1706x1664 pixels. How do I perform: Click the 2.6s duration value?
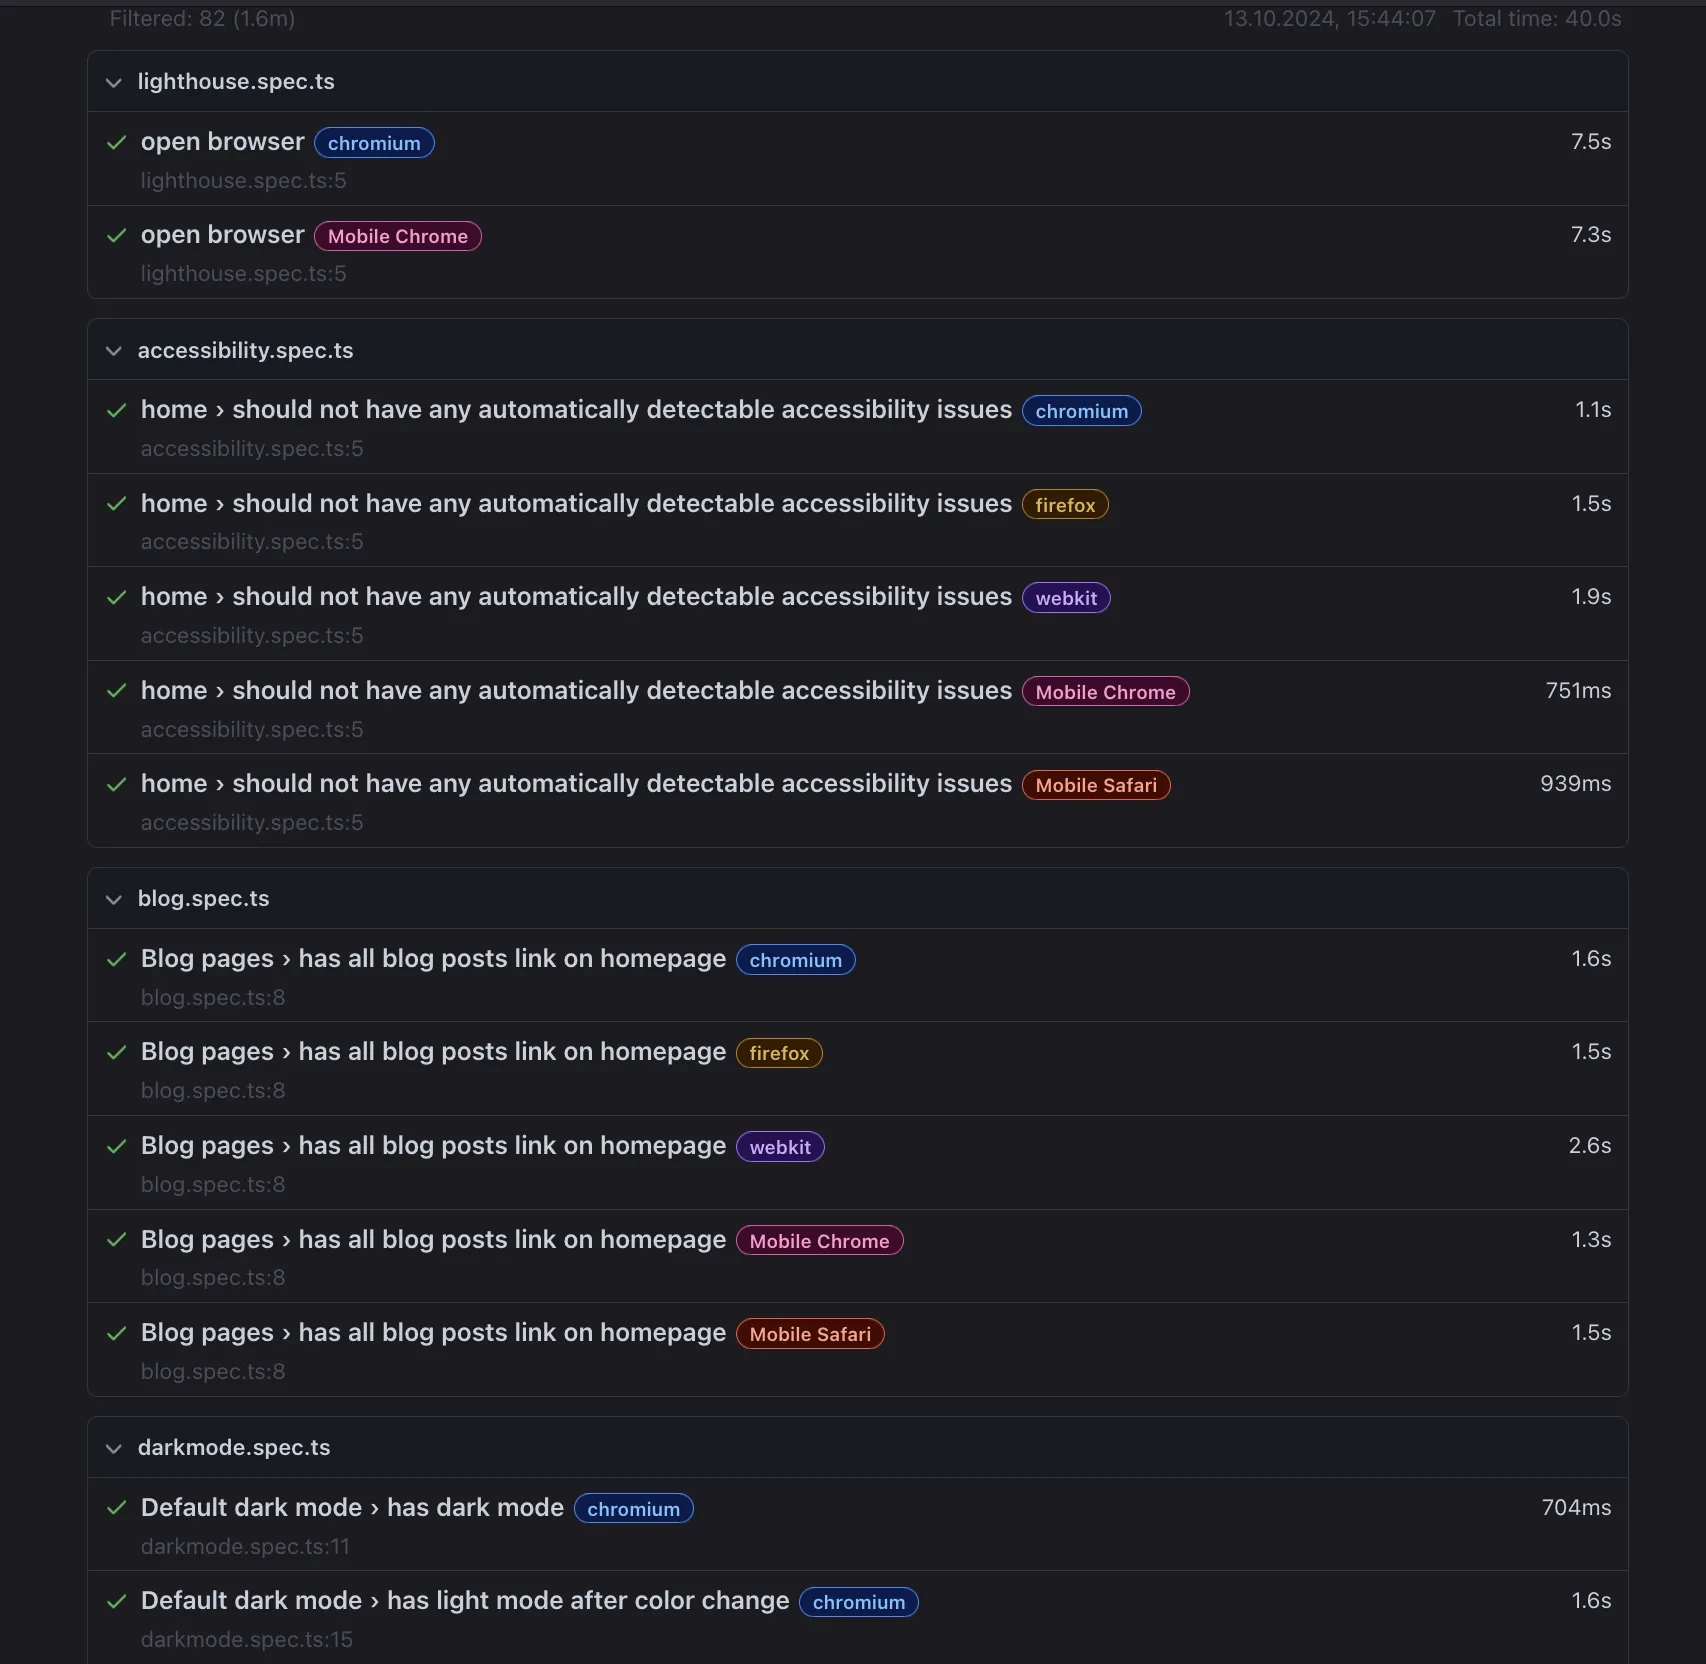pos(1590,1146)
